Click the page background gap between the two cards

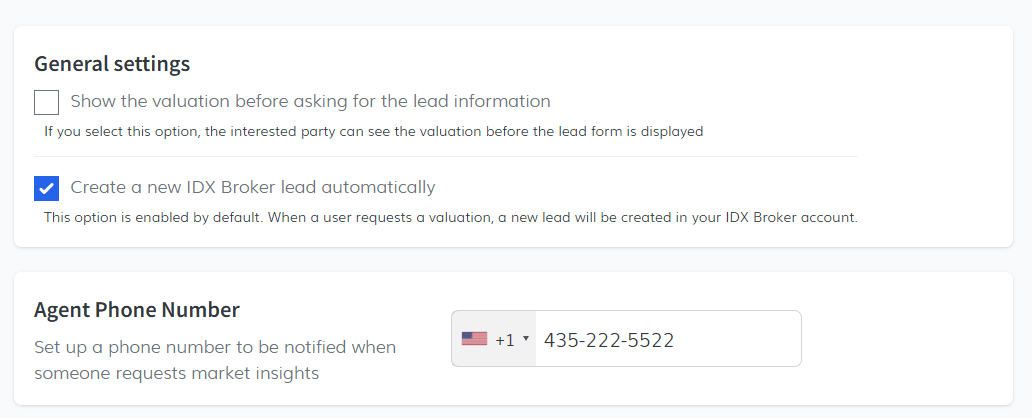[516, 259]
